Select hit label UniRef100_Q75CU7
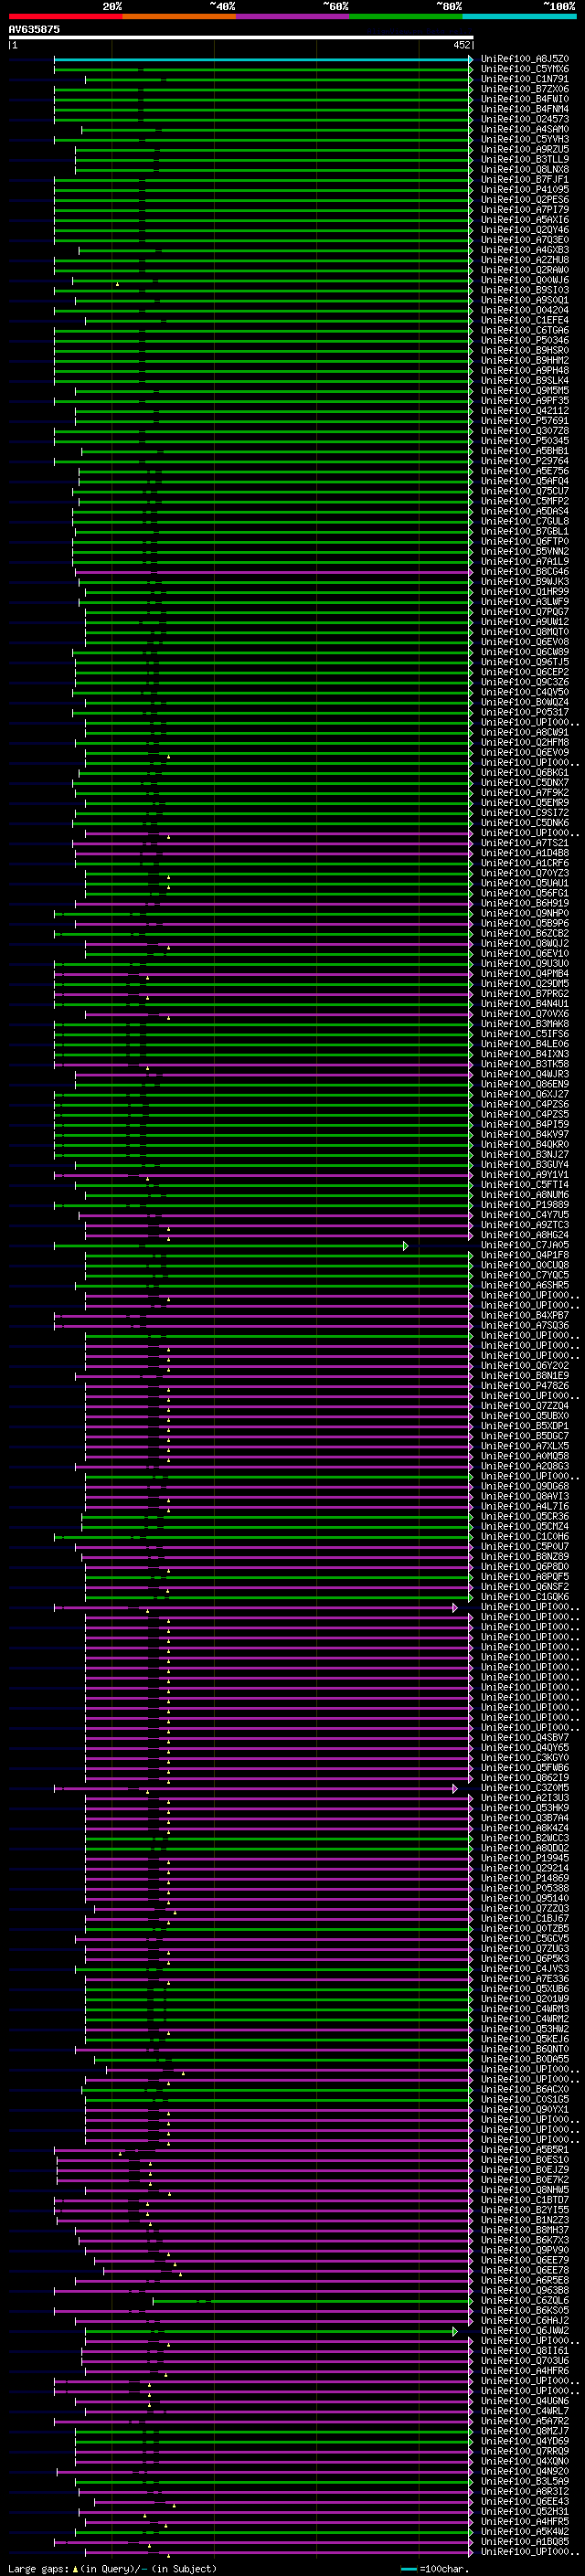The image size is (585, 2576). pos(525,491)
